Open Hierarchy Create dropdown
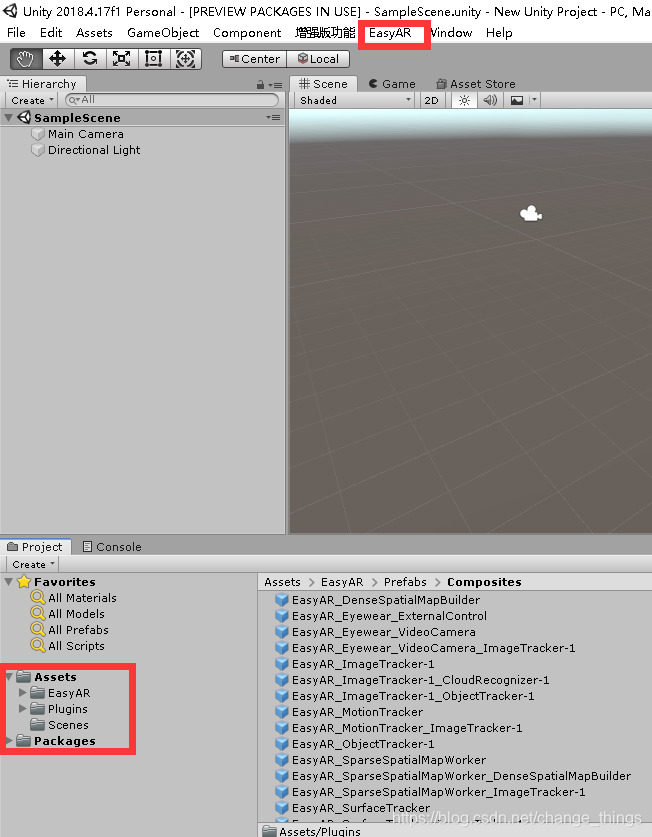The image size is (652, 837). [x=33, y=100]
